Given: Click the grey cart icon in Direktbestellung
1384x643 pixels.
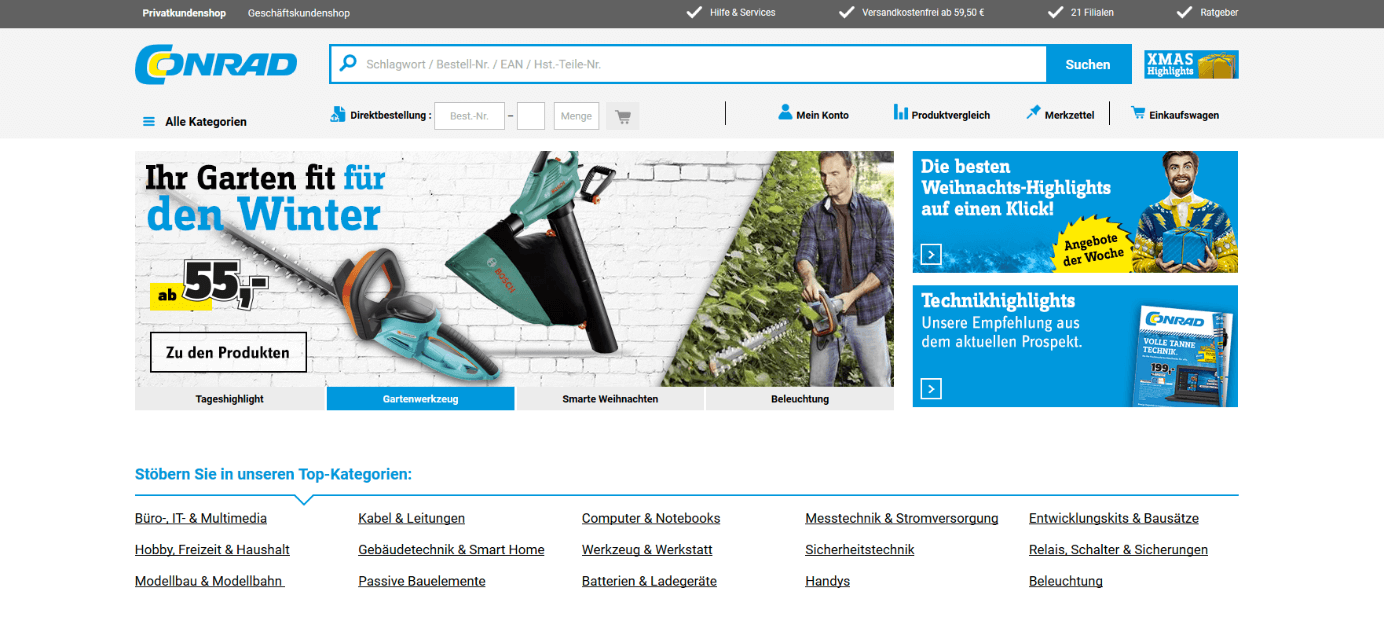Looking at the screenshot, I should (x=623, y=116).
